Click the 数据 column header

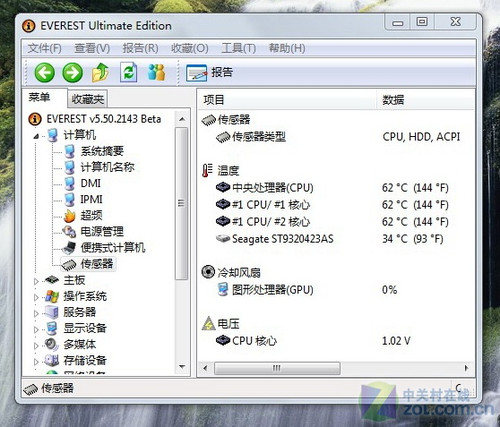click(x=425, y=100)
